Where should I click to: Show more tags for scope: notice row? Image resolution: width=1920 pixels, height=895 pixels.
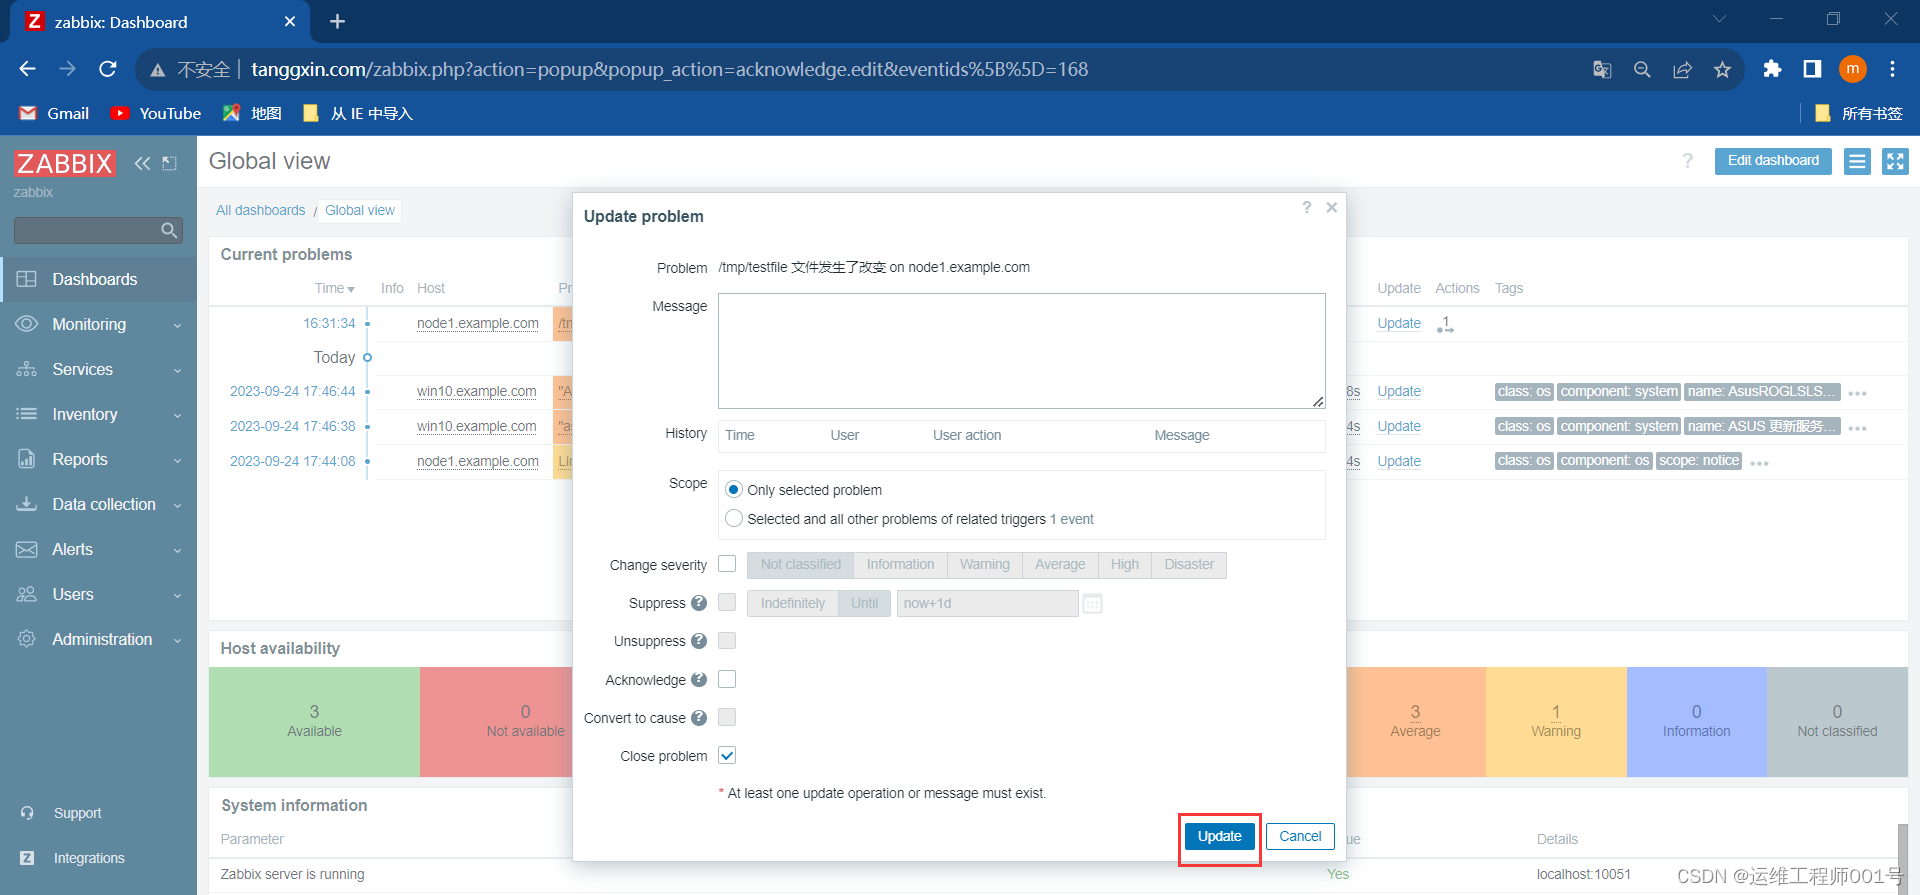[1760, 463]
